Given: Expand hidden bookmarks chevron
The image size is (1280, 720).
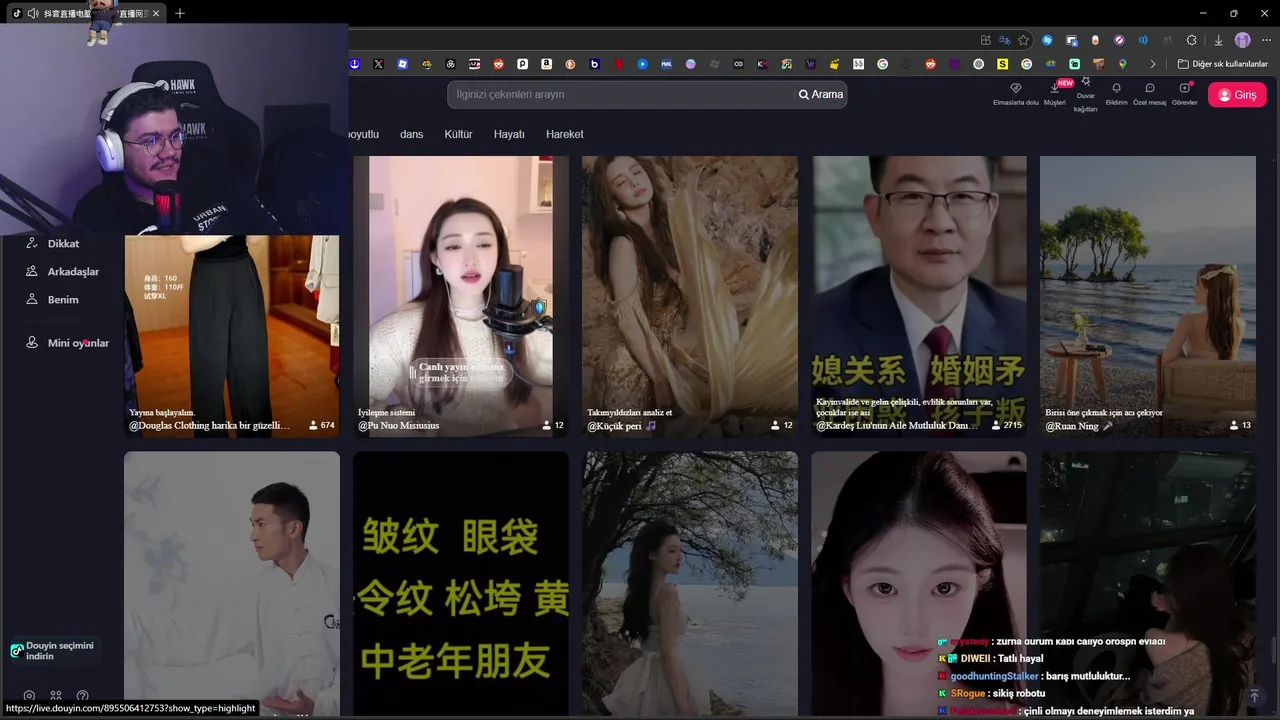Looking at the screenshot, I should [1153, 64].
